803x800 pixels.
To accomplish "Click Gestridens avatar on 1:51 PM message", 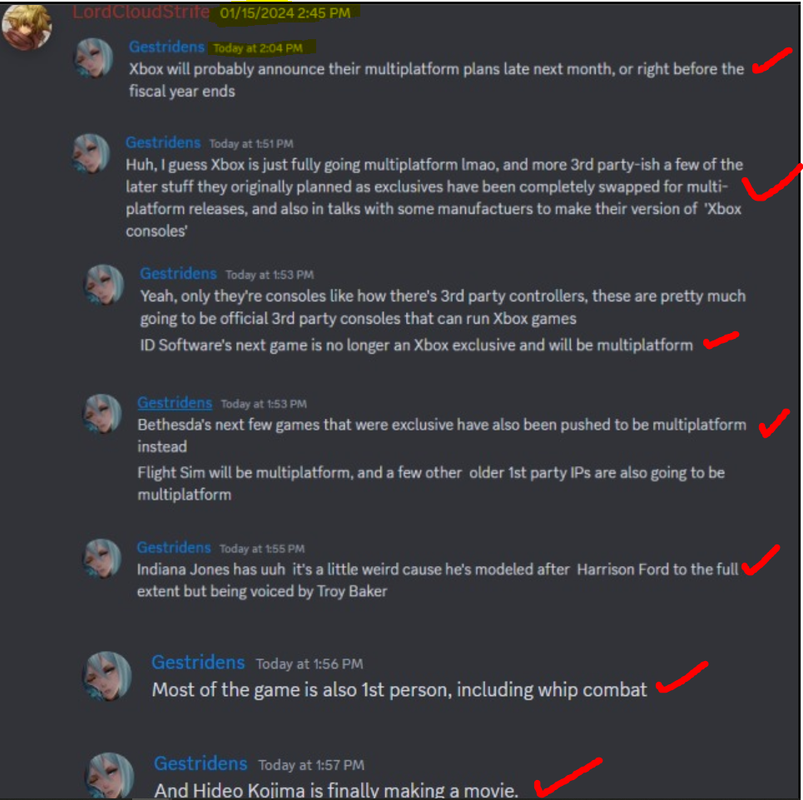I will 91,154.
